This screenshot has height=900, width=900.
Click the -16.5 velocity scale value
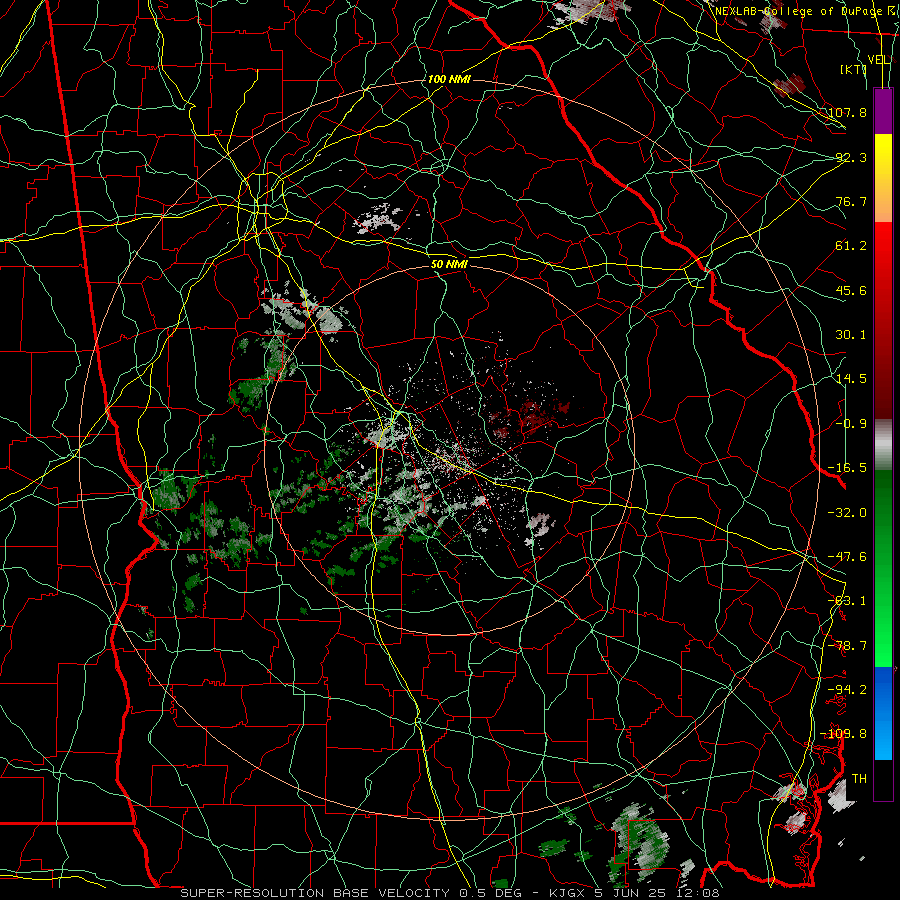coord(848,468)
